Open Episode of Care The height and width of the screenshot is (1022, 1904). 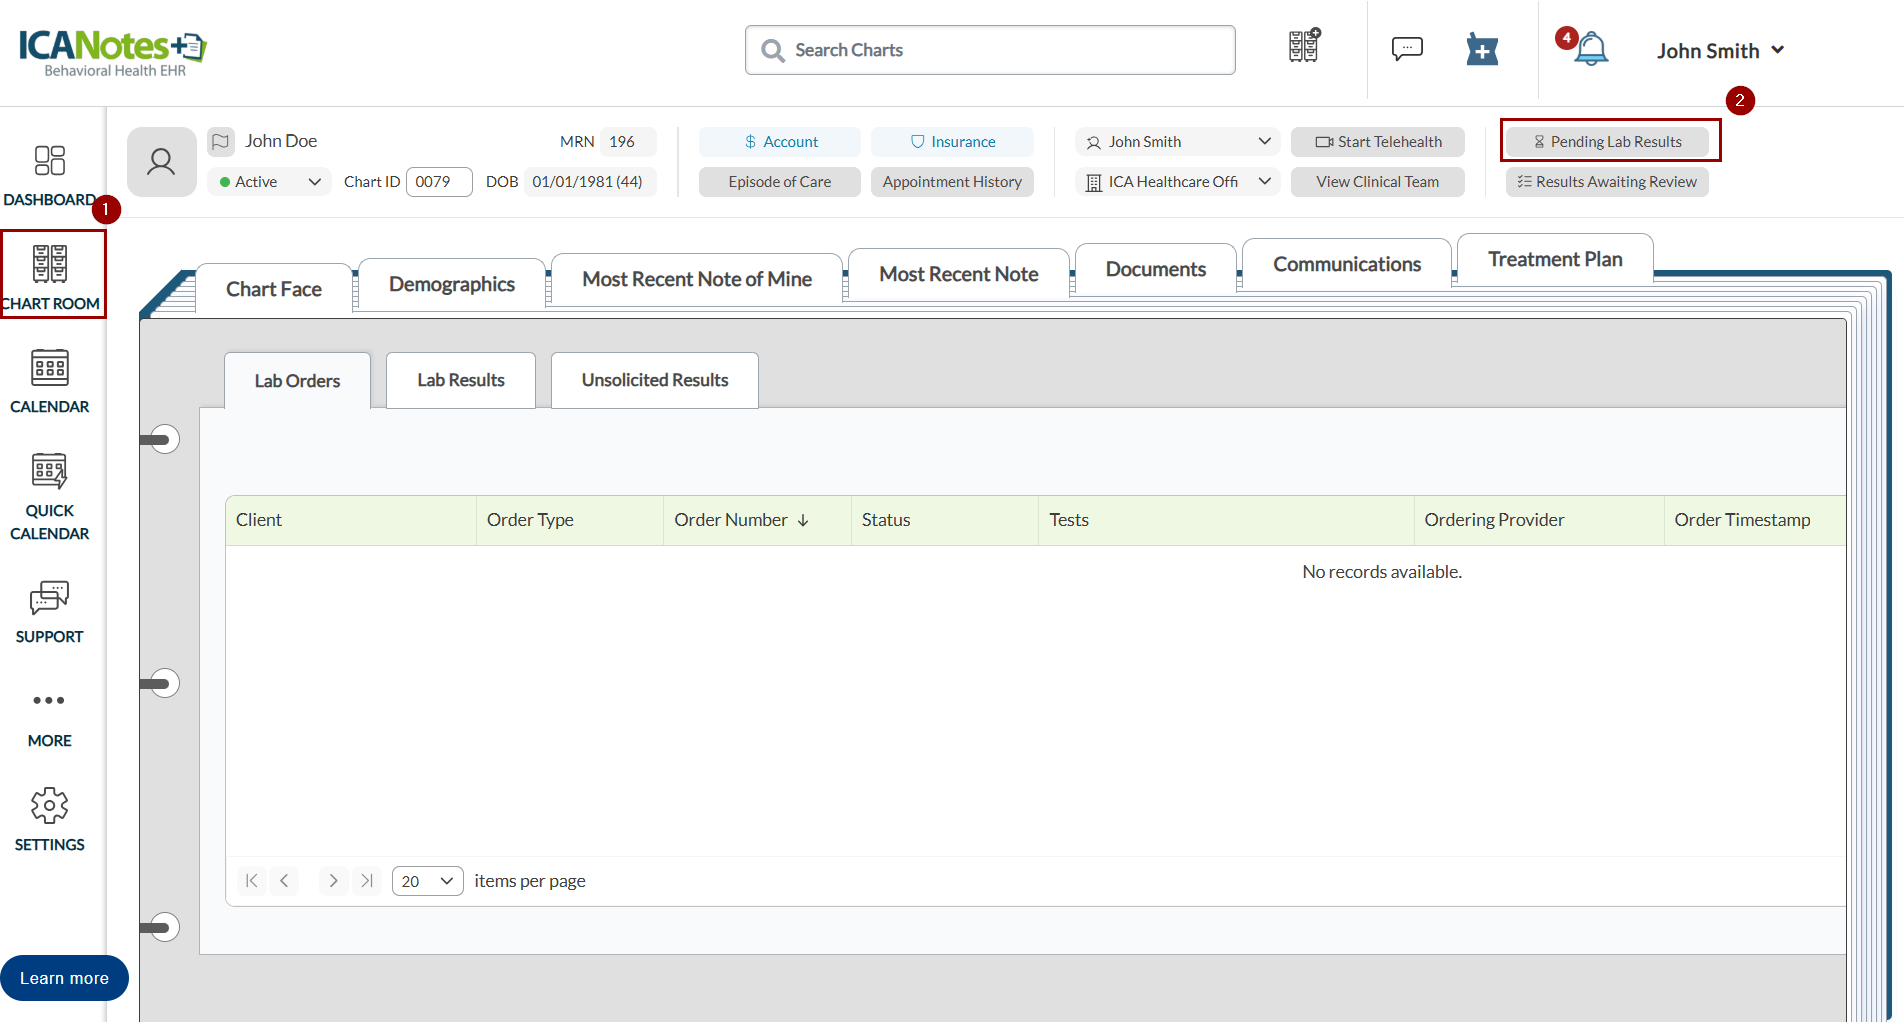coord(780,182)
